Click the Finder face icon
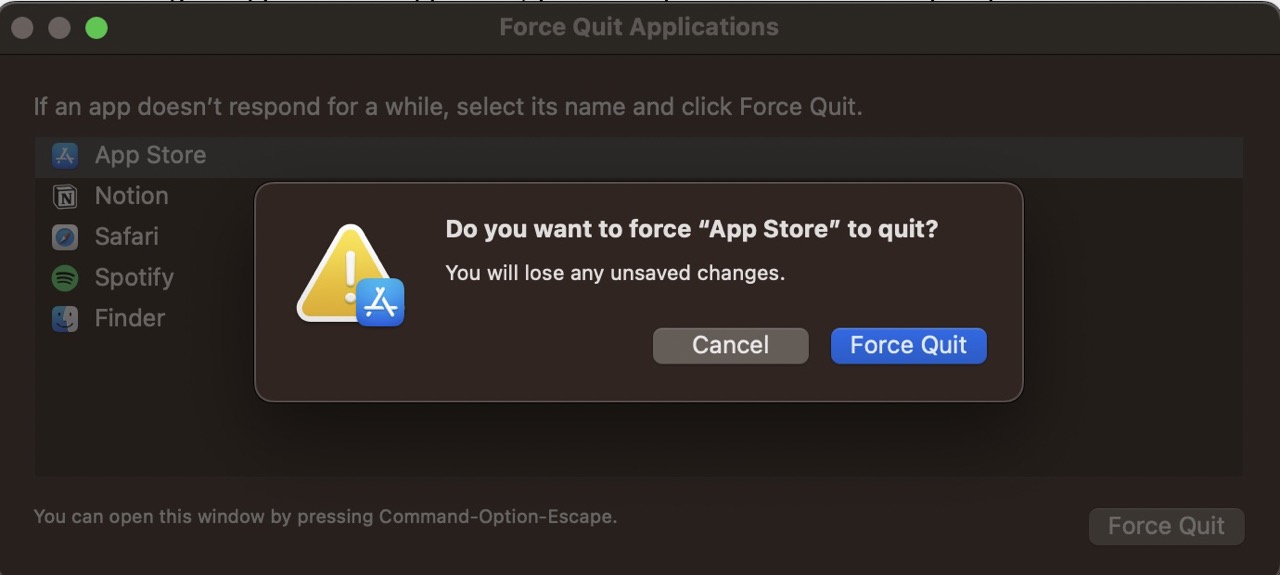The height and width of the screenshot is (575, 1280). [65, 319]
